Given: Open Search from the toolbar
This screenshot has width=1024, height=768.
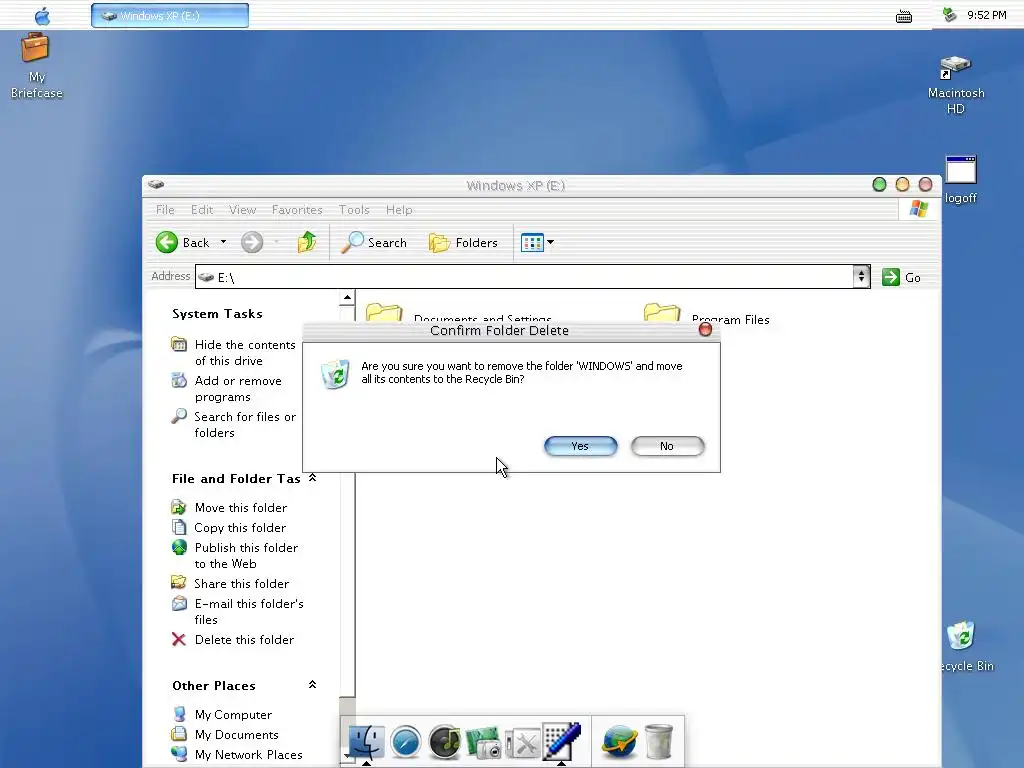Looking at the screenshot, I should pyautogui.click(x=374, y=242).
